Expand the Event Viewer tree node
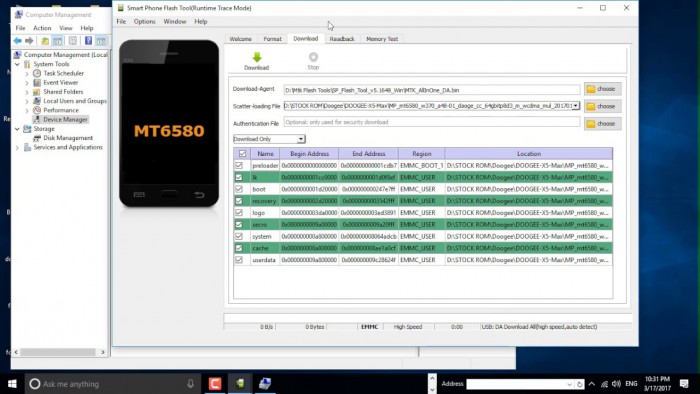The height and width of the screenshot is (394, 700). click(x=27, y=83)
